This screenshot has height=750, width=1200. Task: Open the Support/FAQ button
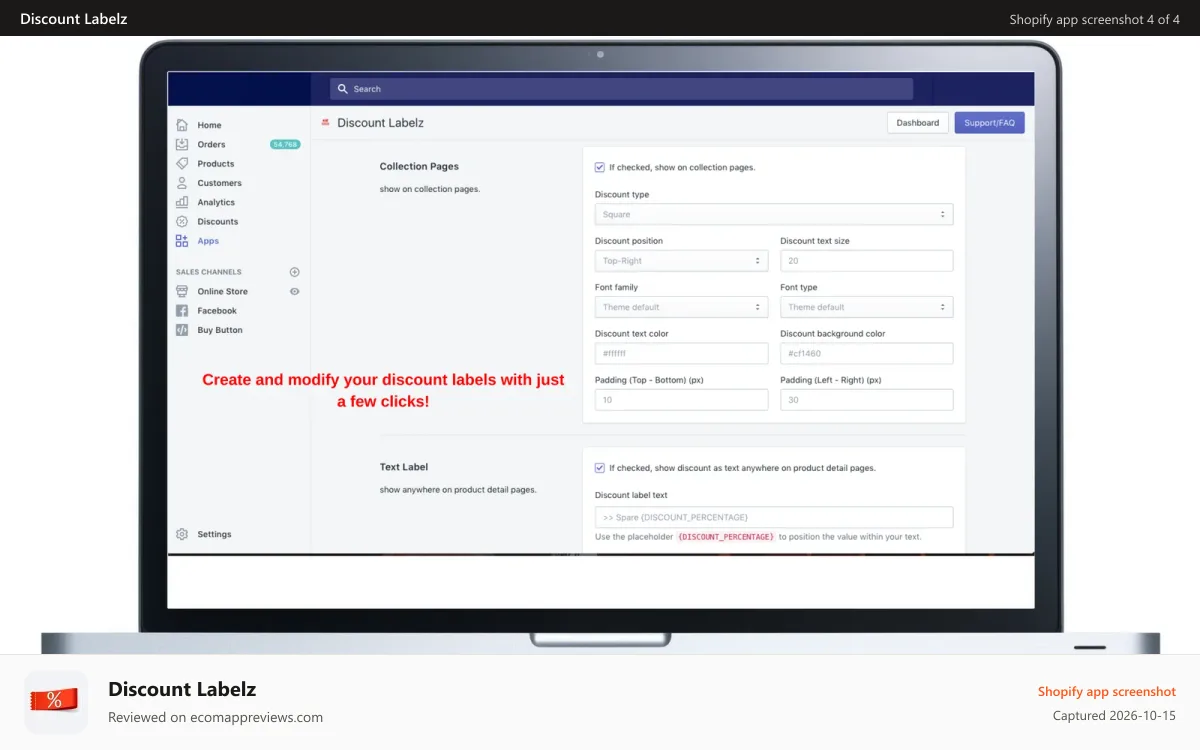pos(990,123)
